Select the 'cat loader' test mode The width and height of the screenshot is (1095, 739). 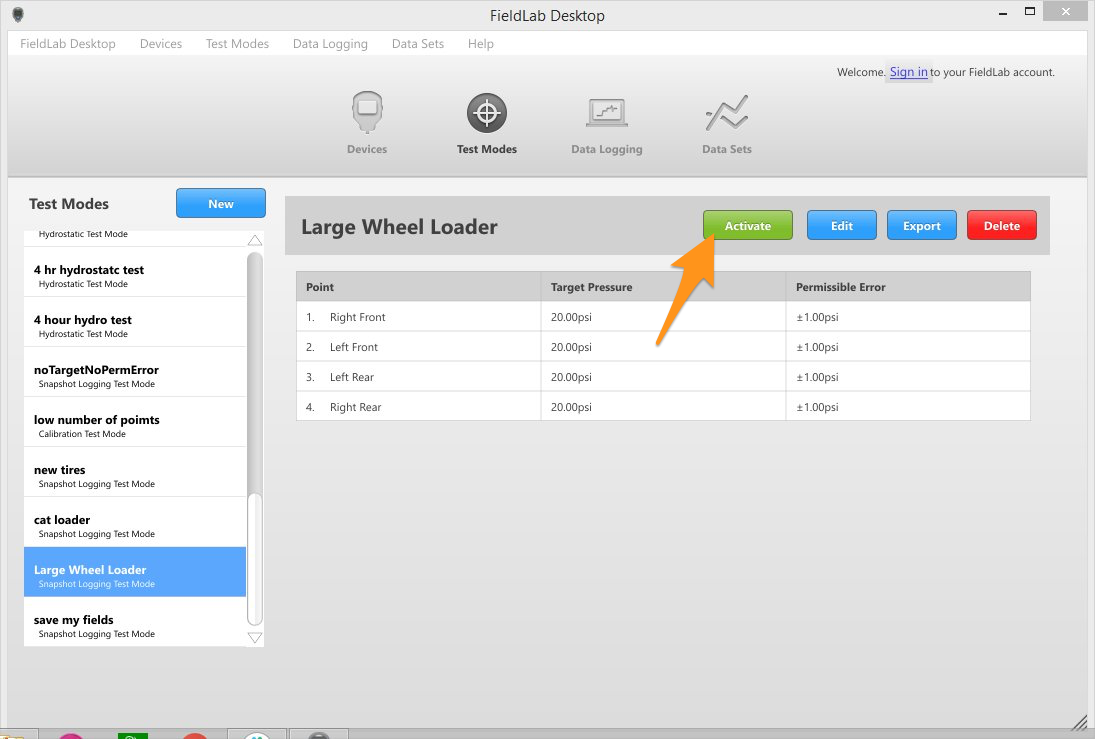(135, 522)
